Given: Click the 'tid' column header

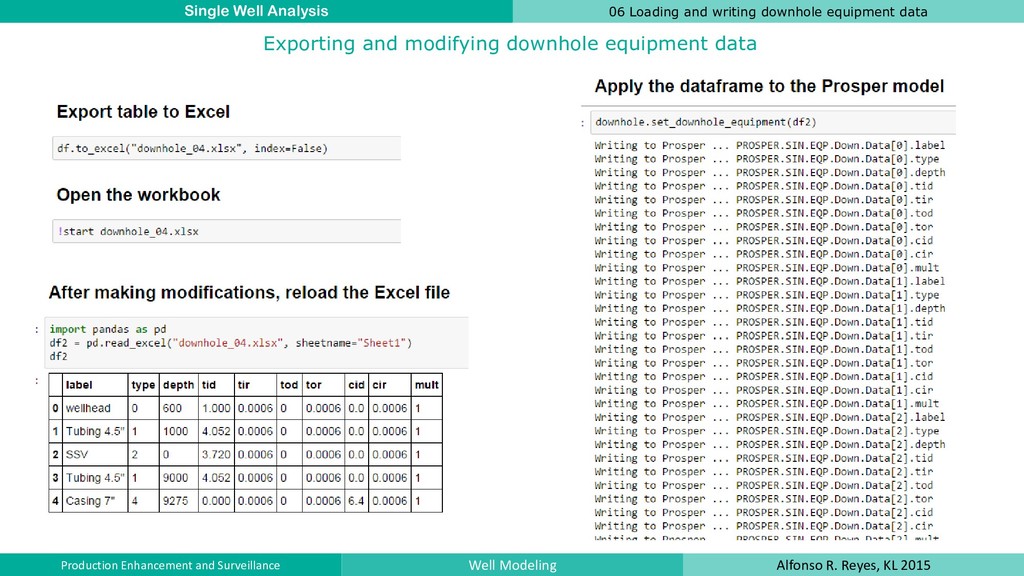Looking at the screenshot, I should [x=216, y=385].
